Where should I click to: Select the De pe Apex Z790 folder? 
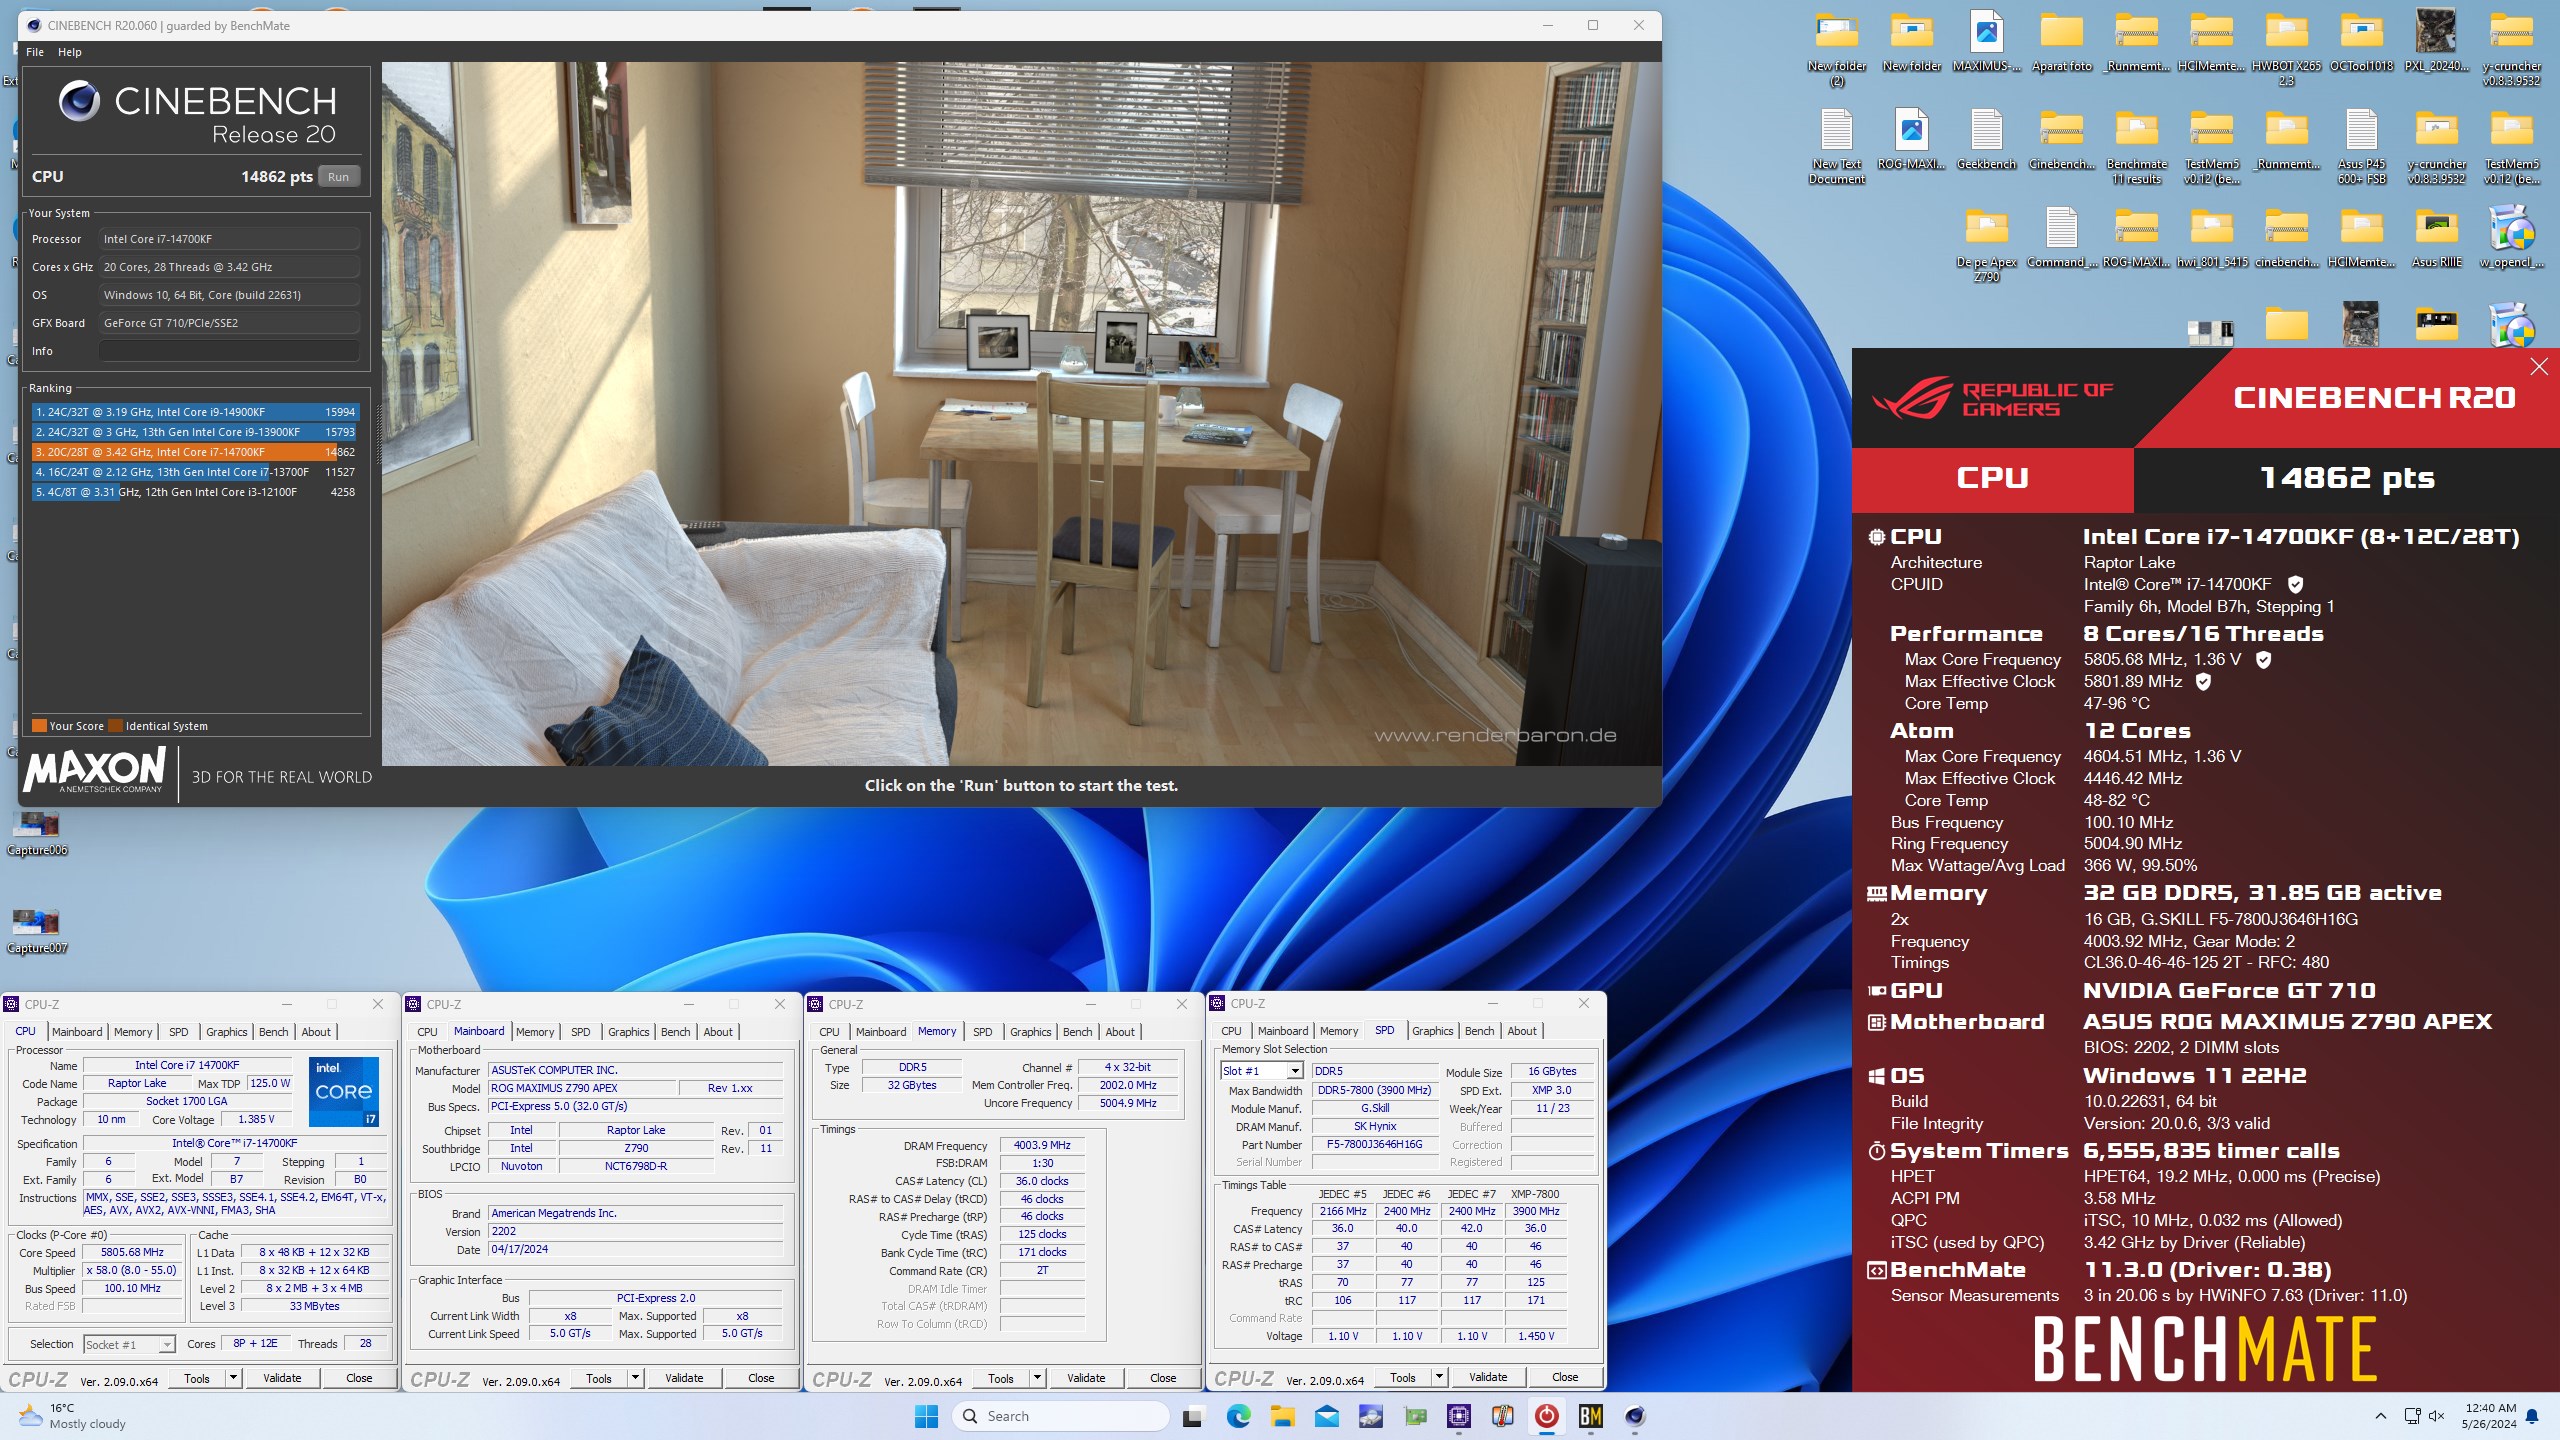(1986, 245)
